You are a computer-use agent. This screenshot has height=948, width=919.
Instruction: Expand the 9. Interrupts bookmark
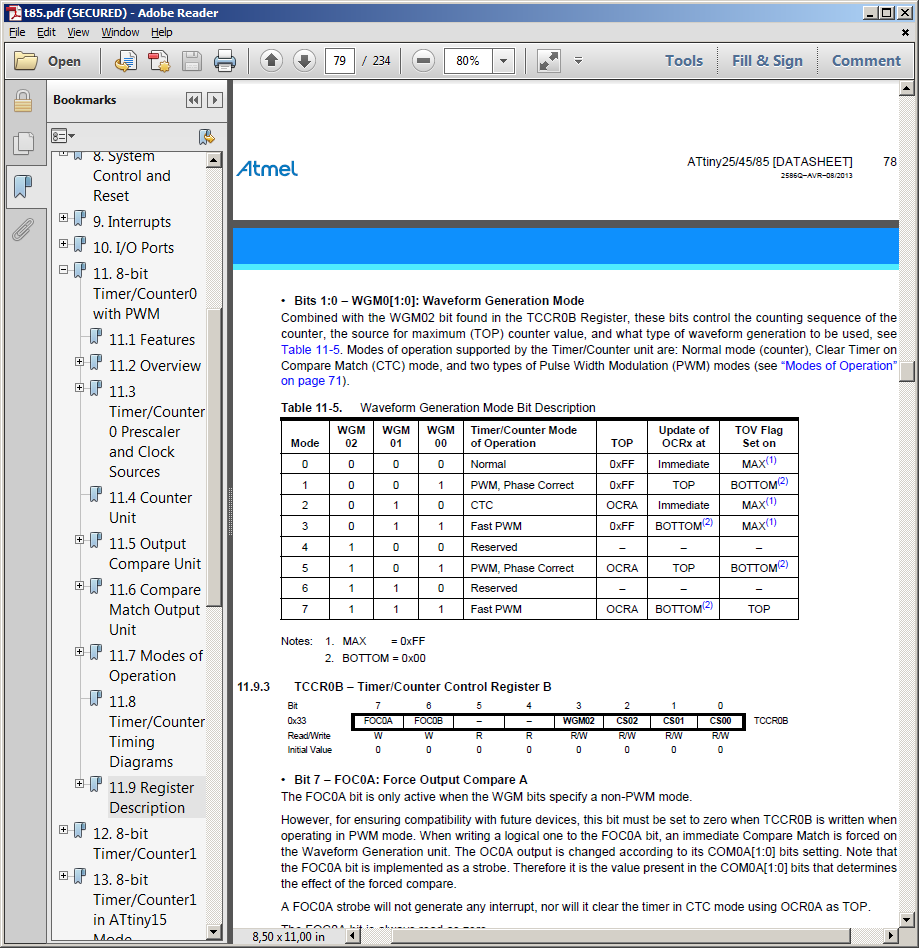pyautogui.click(x=63, y=218)
